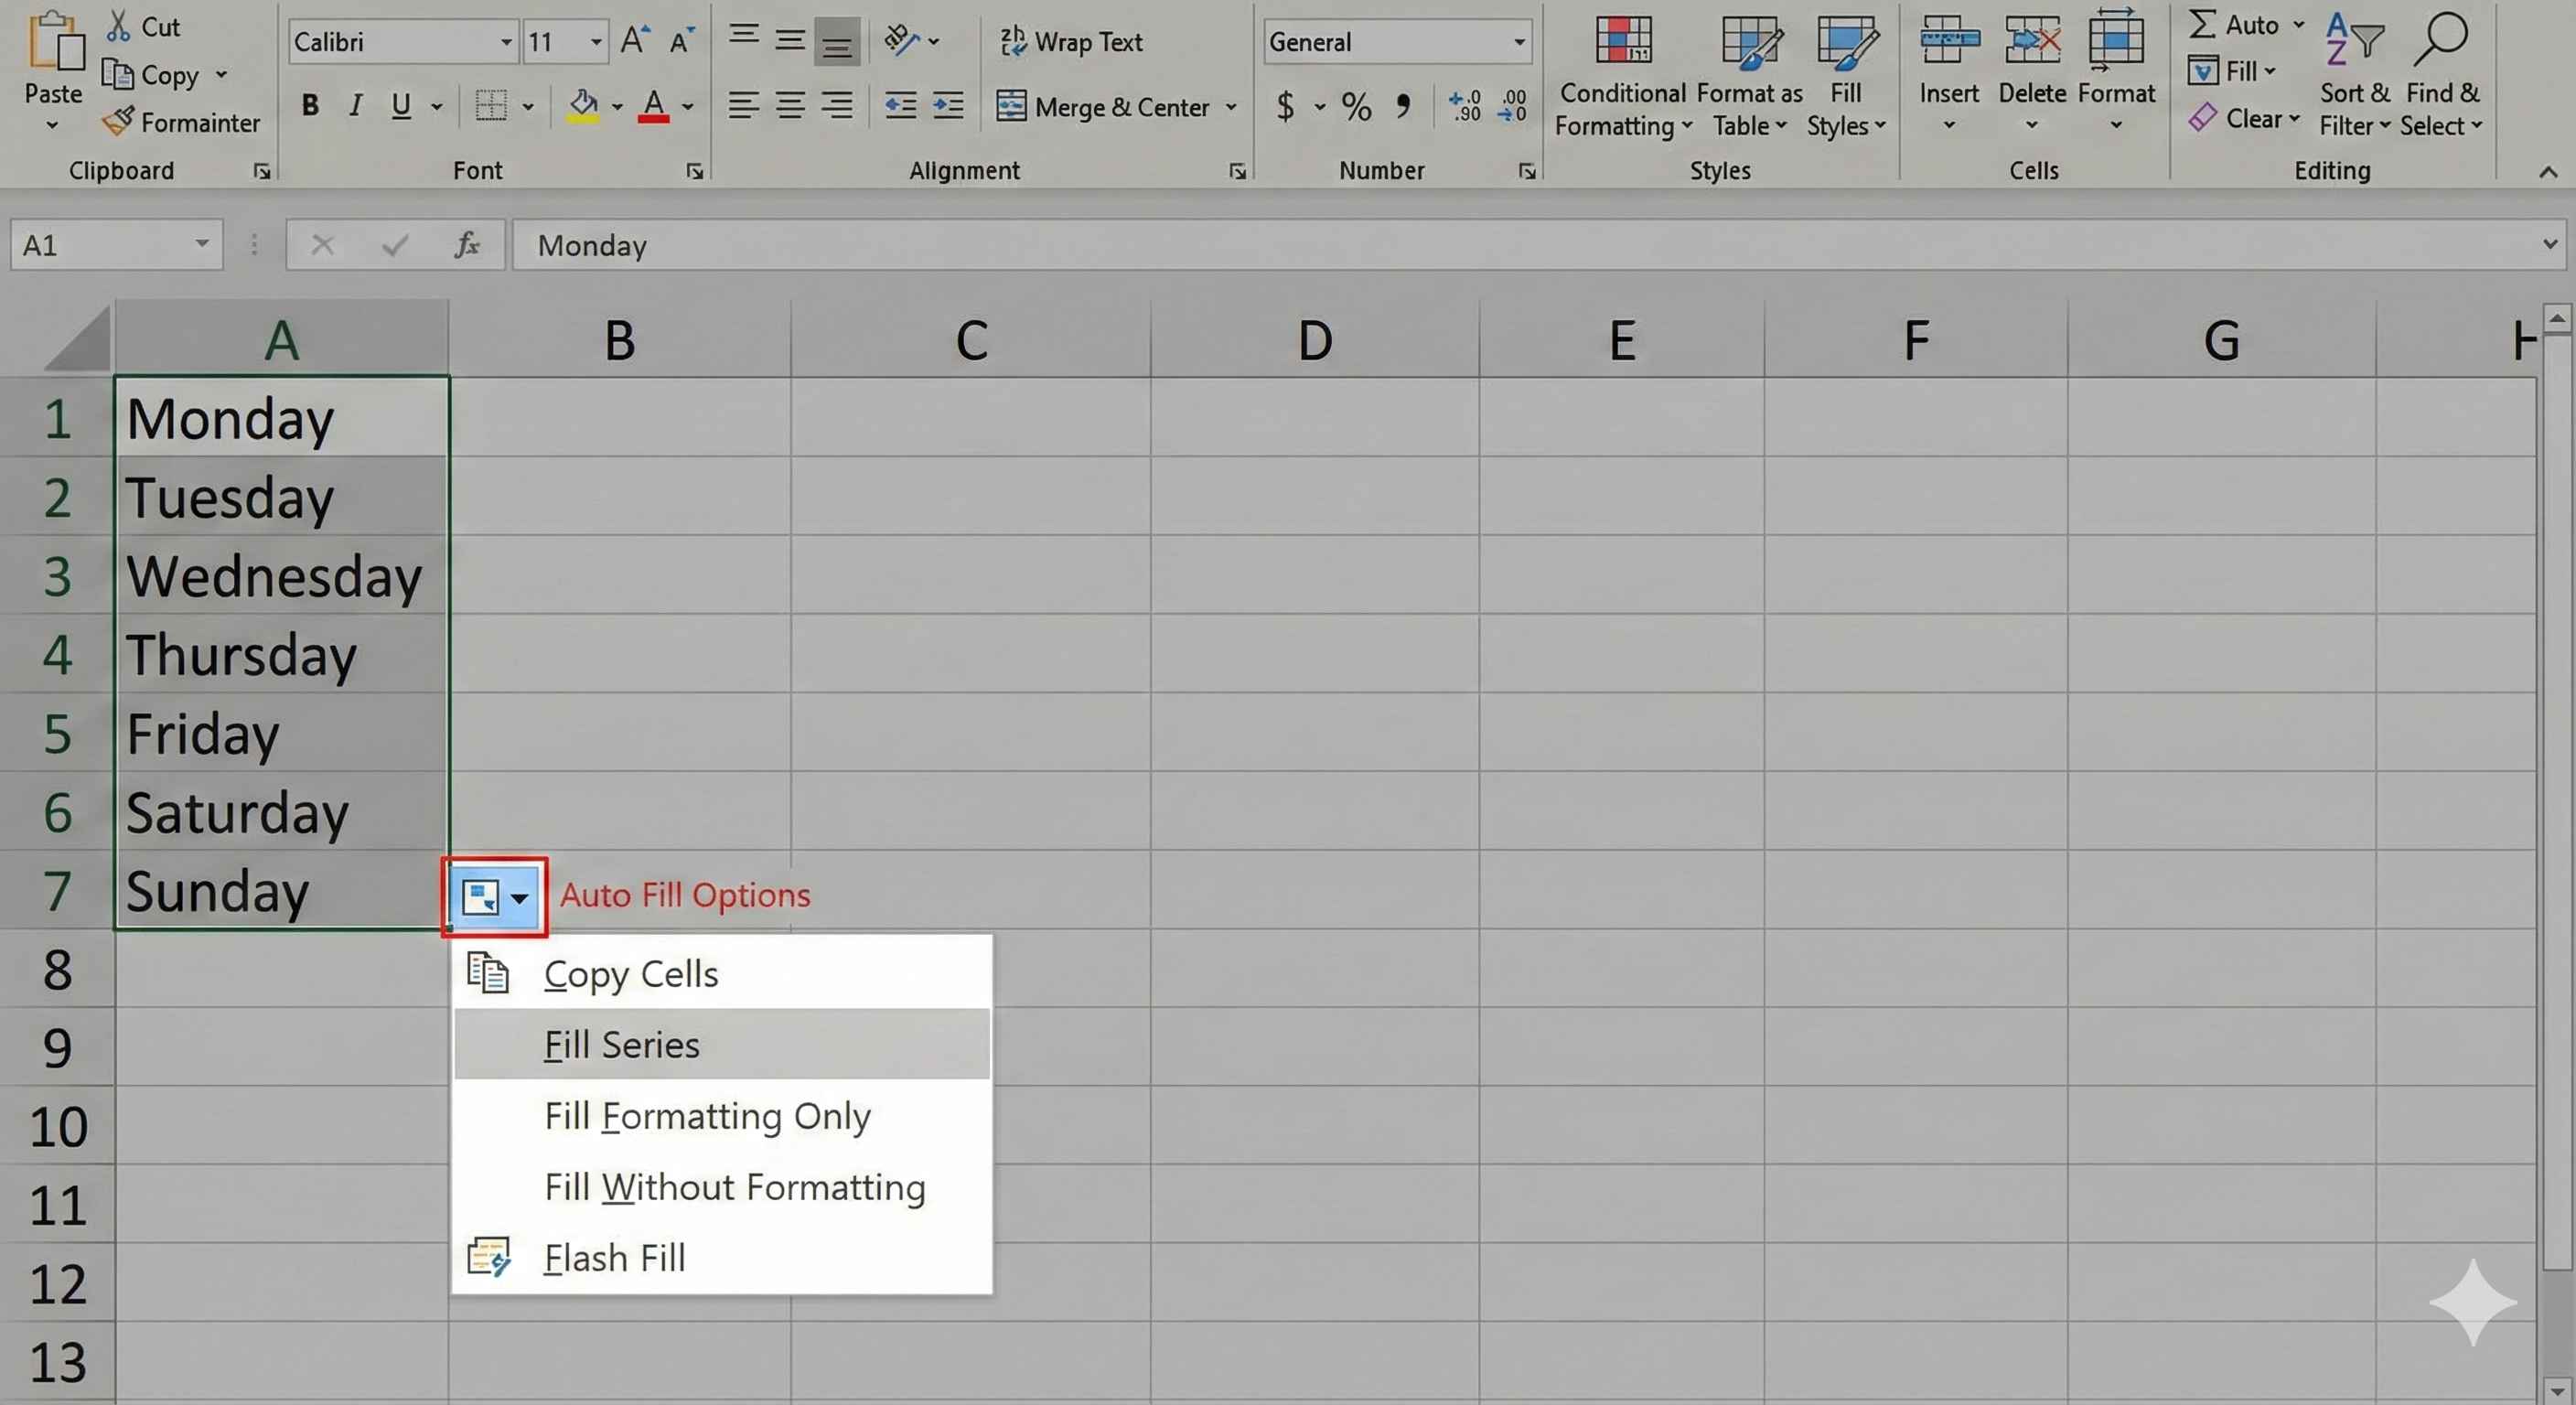Expand the font size dropdown
Screen dimensions: 2576x1405
click(595, 41)
